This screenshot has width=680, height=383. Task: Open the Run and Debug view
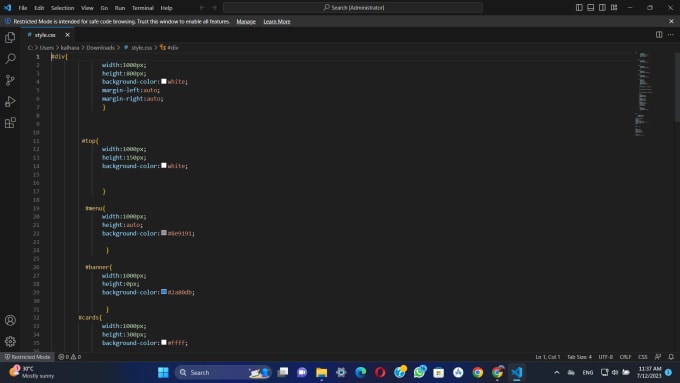[x=10, y=101]
